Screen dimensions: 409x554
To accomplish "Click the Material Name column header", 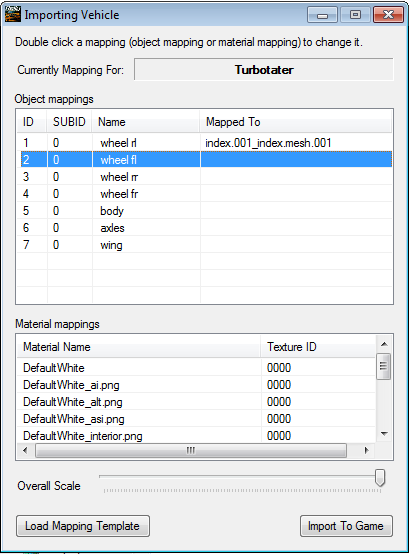I will pos(139,347).
